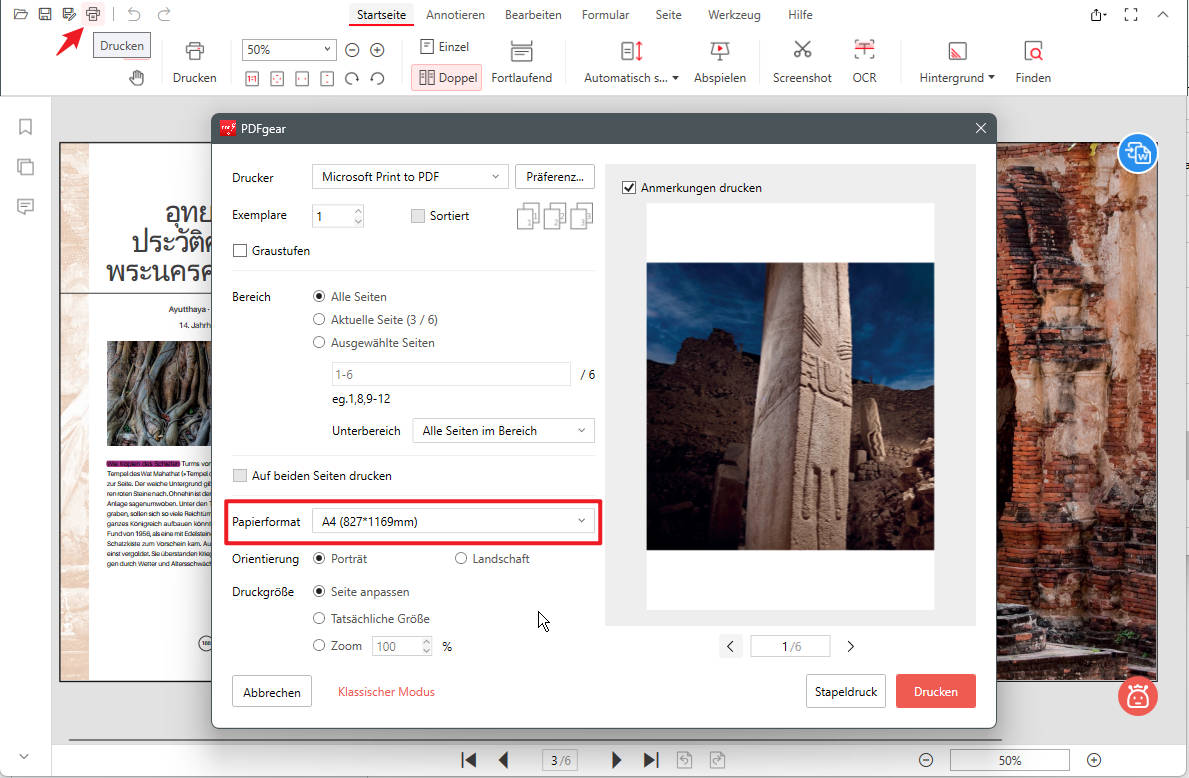The image size is (1189, 778).
Task: Open the Finden search tool
Action: tap(1032, 60)
